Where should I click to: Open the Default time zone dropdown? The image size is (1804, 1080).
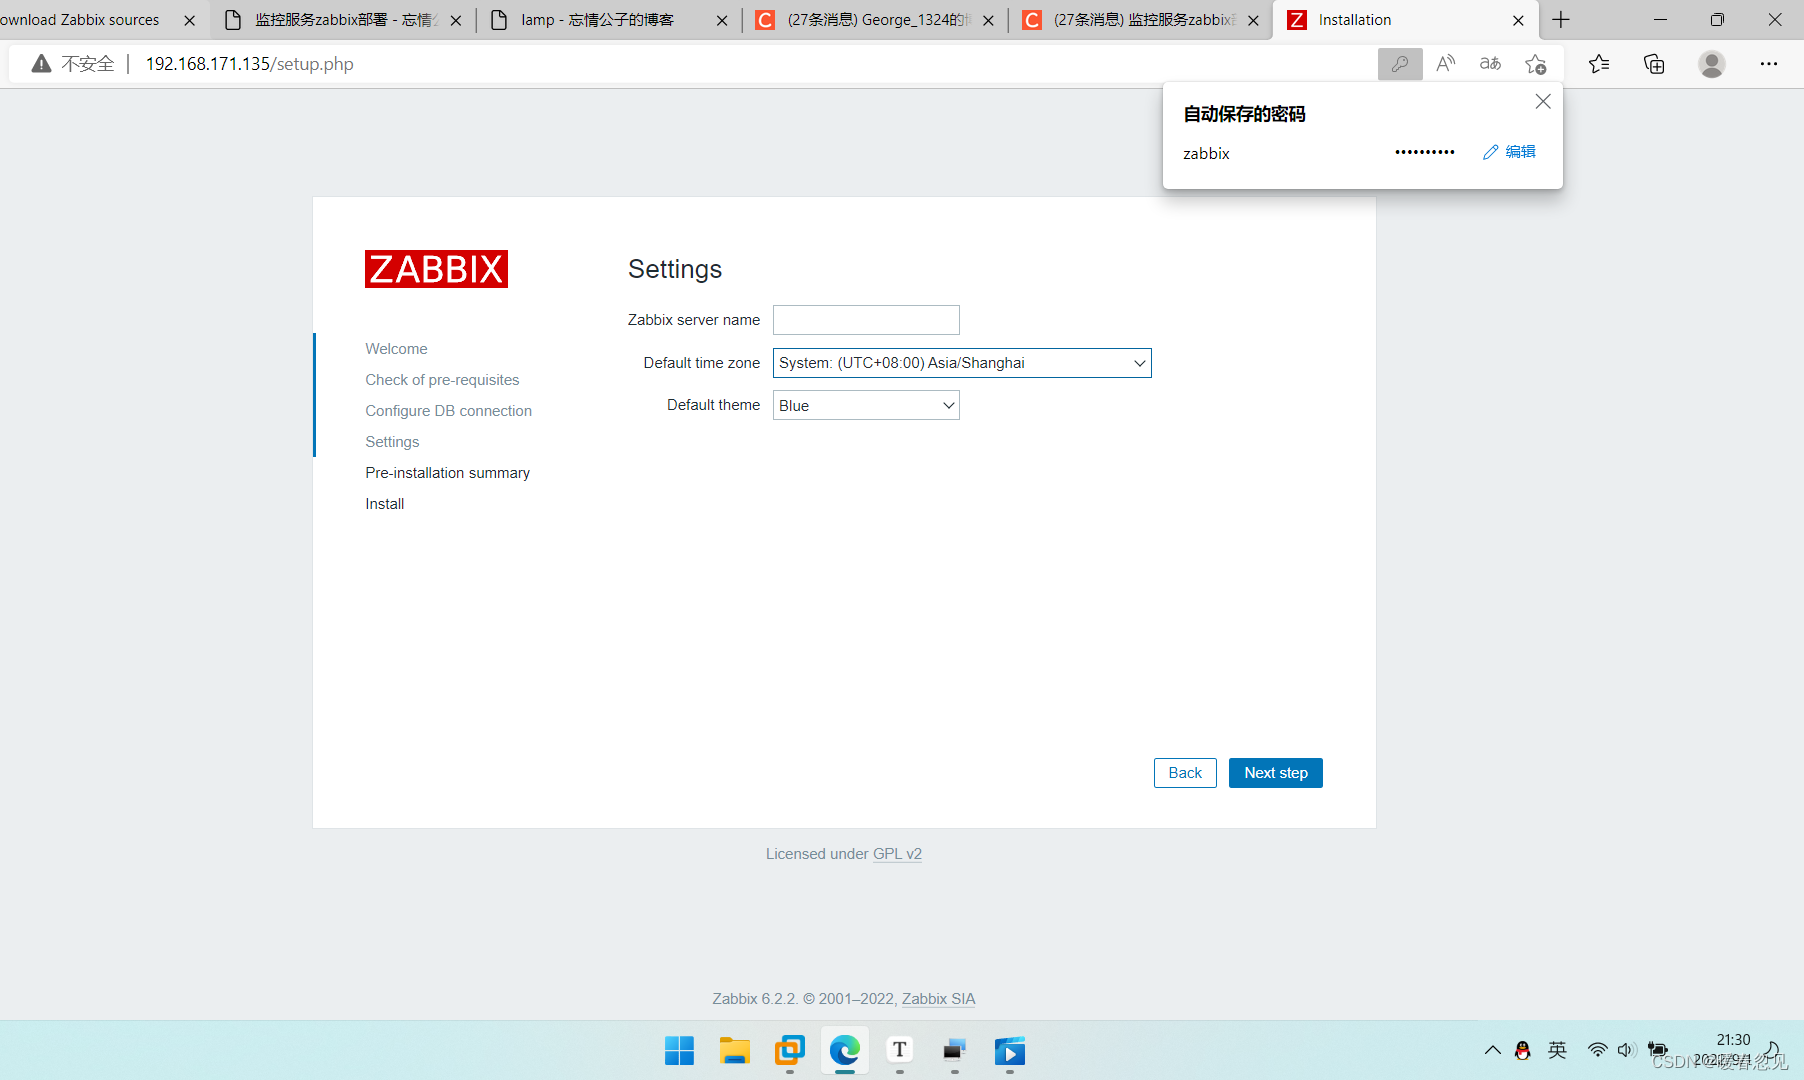tap(962, 363)
